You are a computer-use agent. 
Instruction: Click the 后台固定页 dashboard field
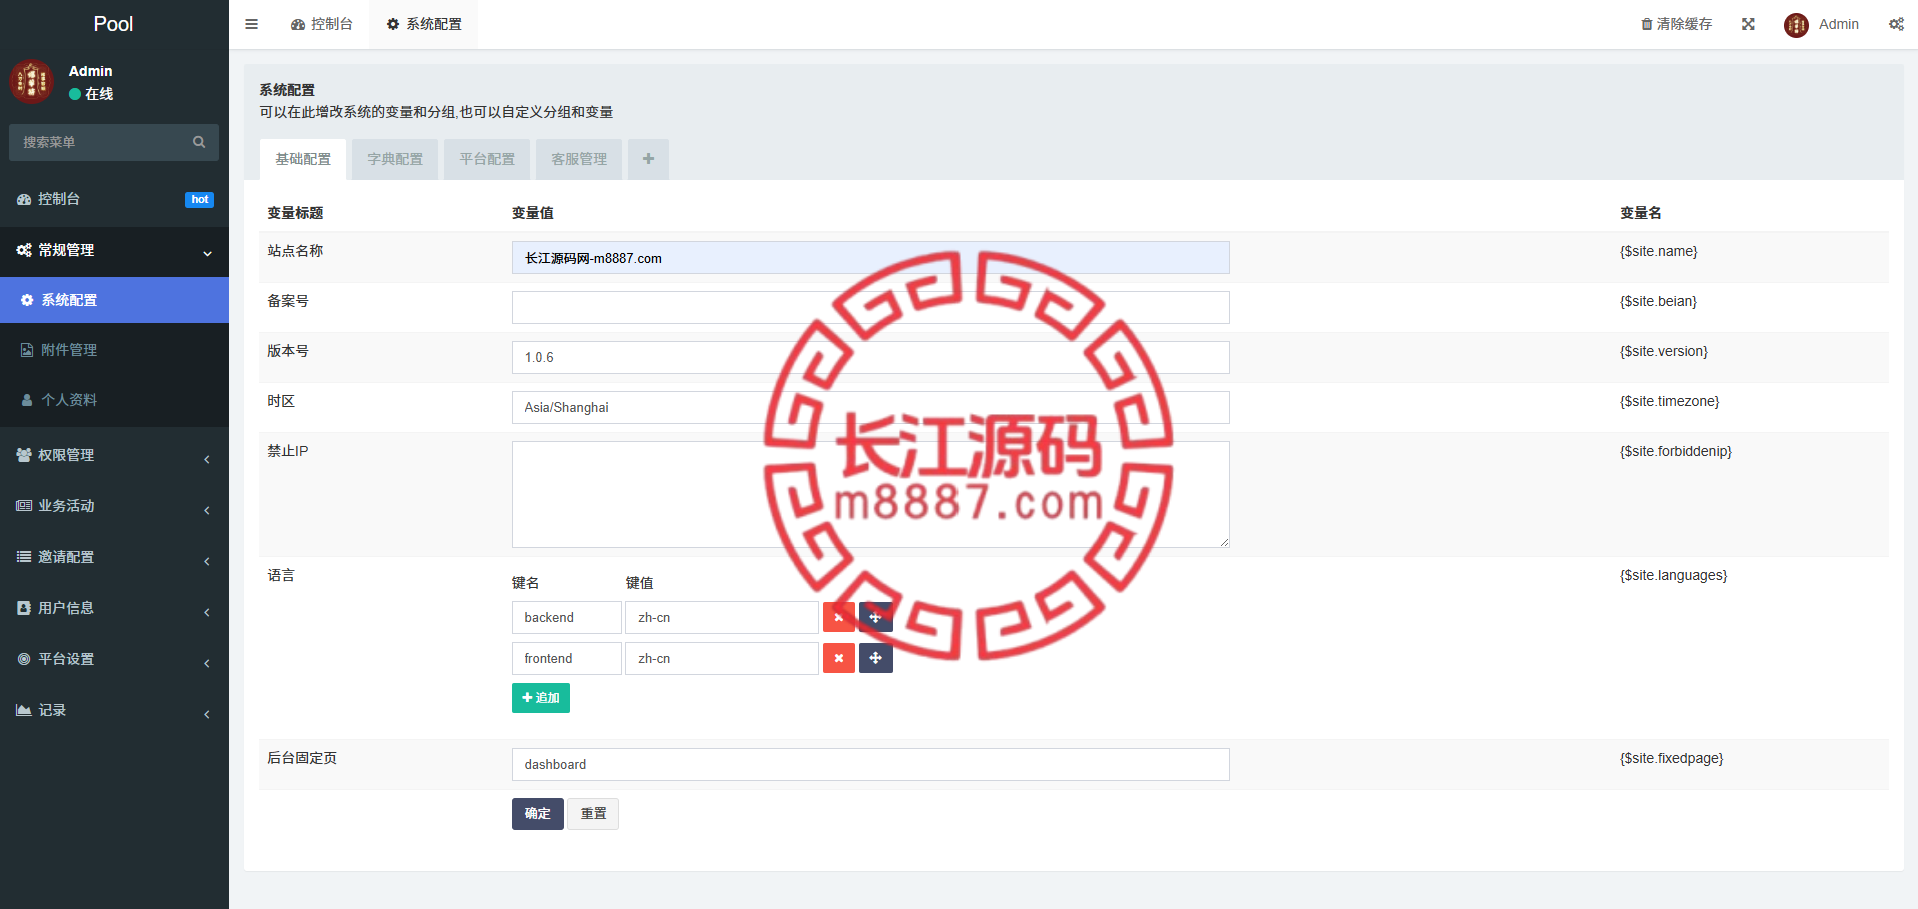(871, 765)
